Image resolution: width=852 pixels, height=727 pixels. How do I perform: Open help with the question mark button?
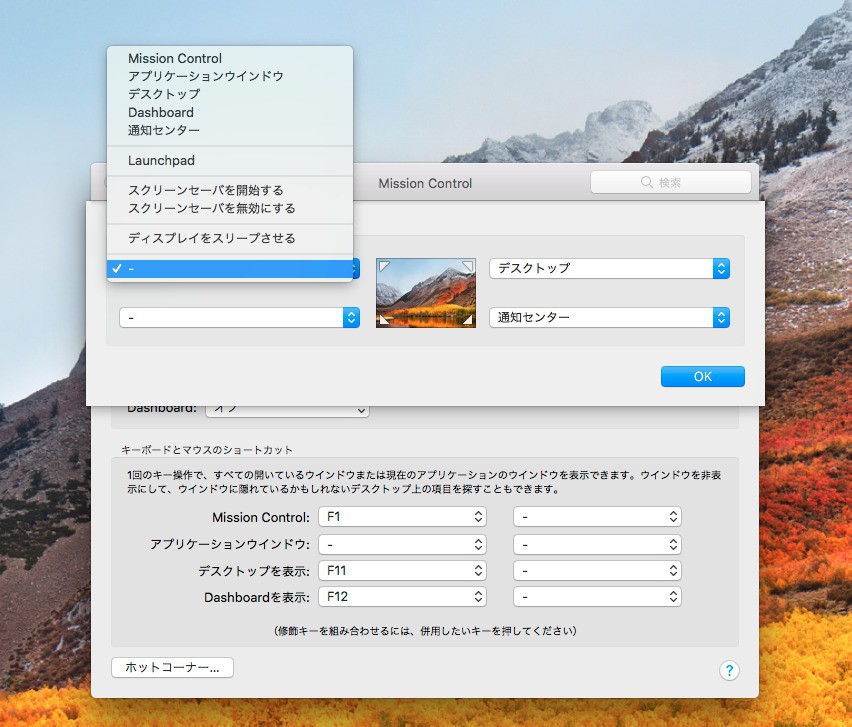pyautogui.click(x=729, y=670)
